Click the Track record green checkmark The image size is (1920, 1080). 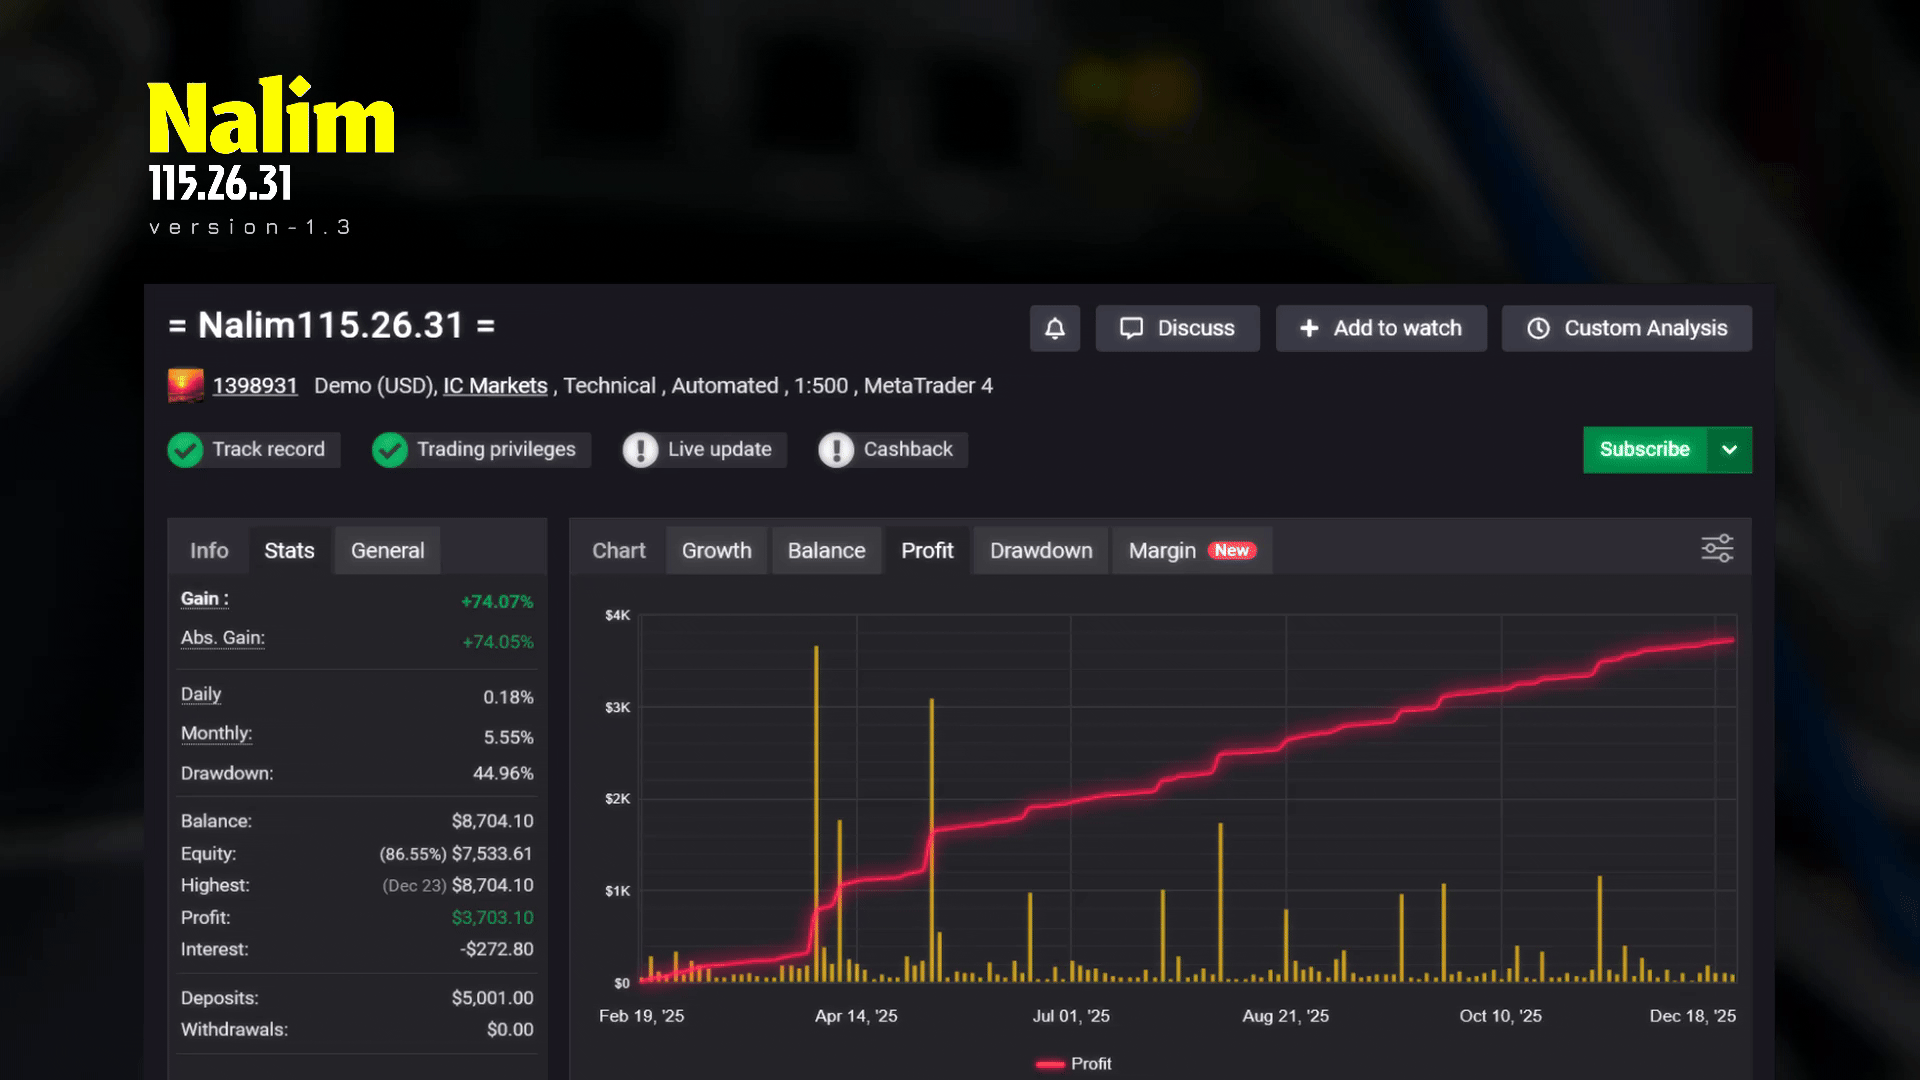click(x=185, y=450)
